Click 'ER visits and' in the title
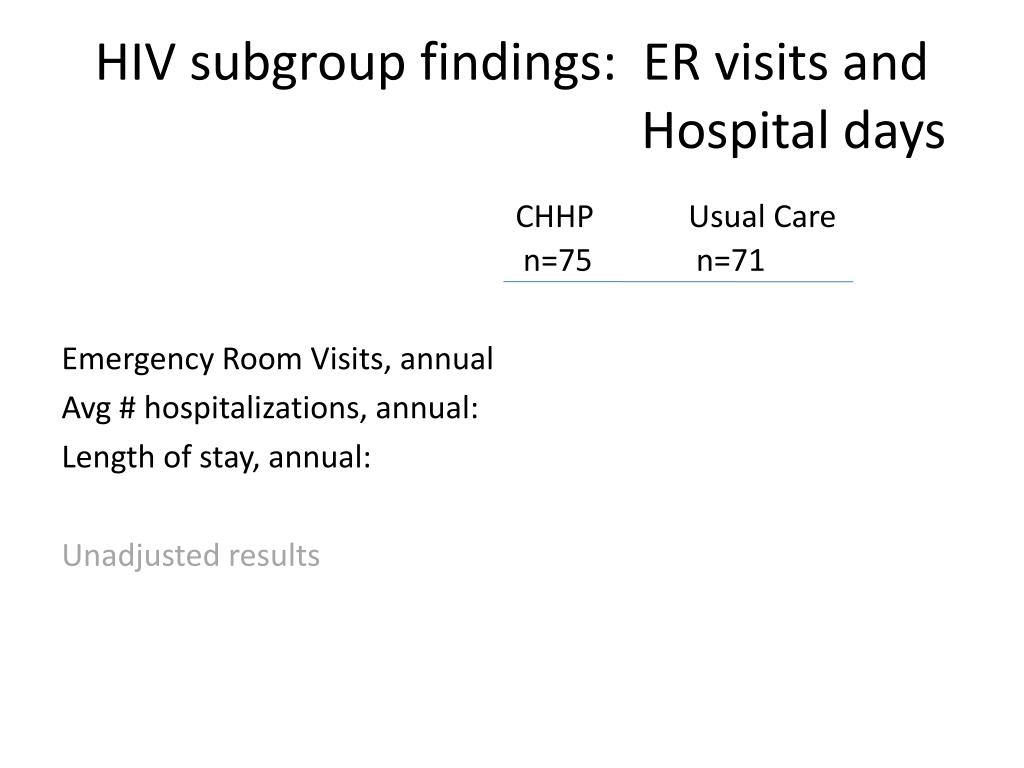Image resolution: width=1024 pixels, height=768 pixels. coord(786,62)
